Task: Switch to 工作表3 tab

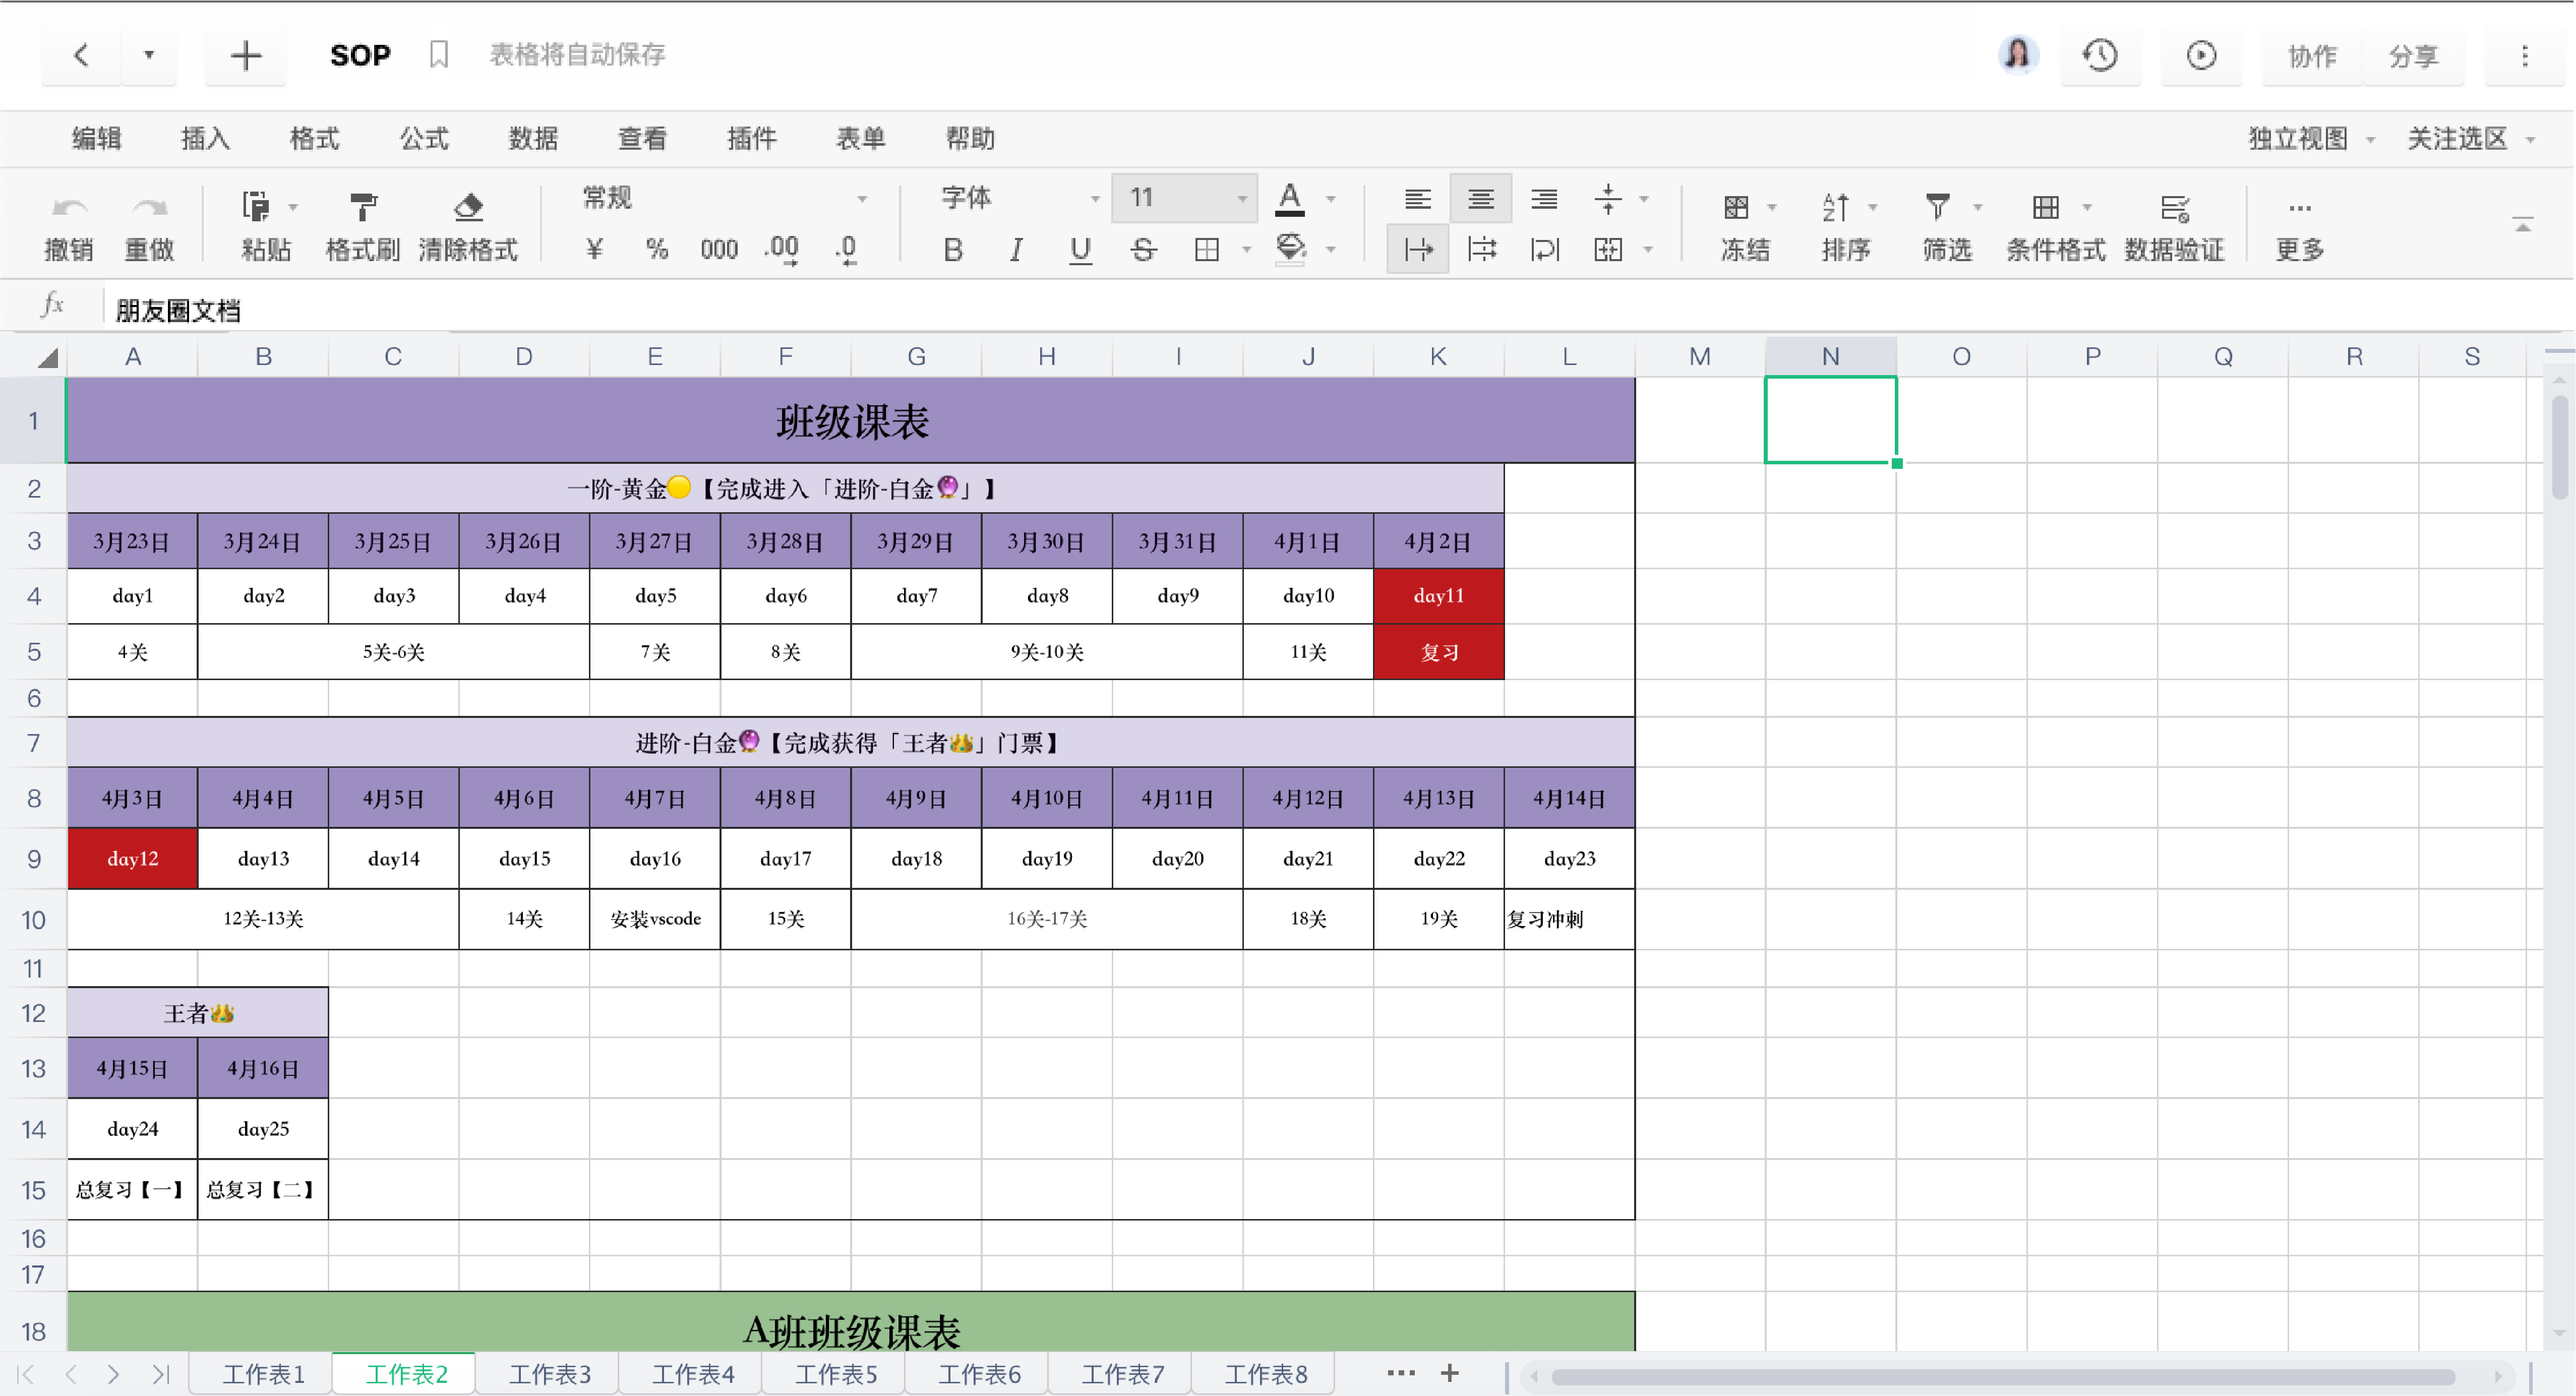Action: [549, 1374]
